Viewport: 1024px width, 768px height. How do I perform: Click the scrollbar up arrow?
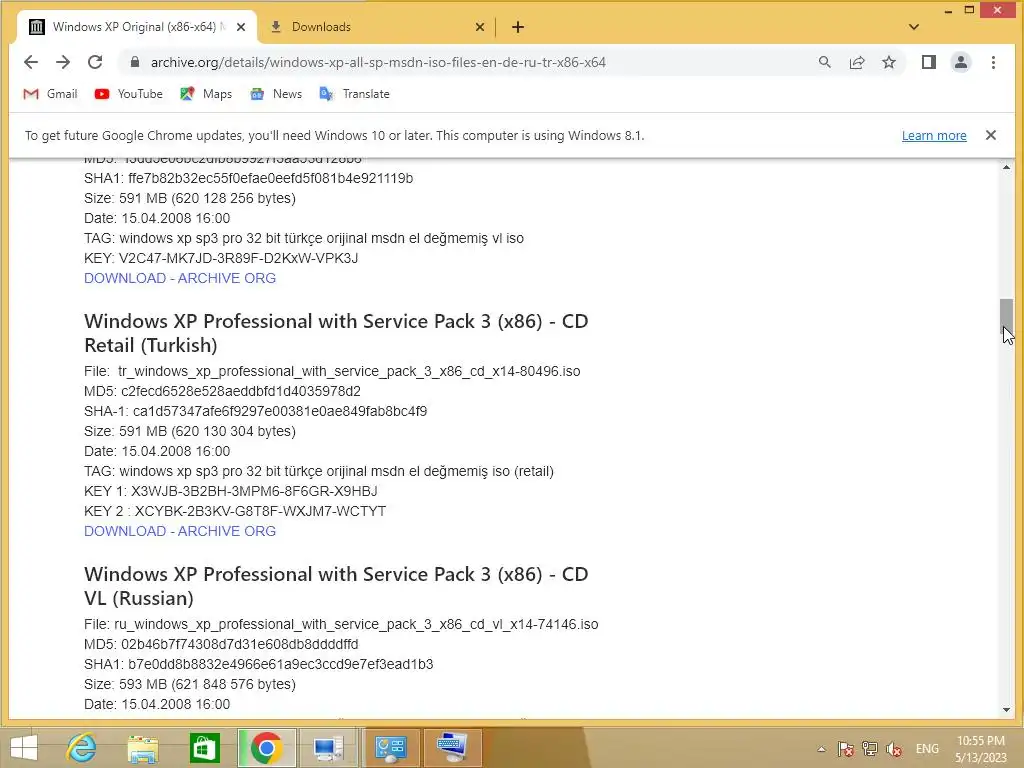[x=1006, y=167]
